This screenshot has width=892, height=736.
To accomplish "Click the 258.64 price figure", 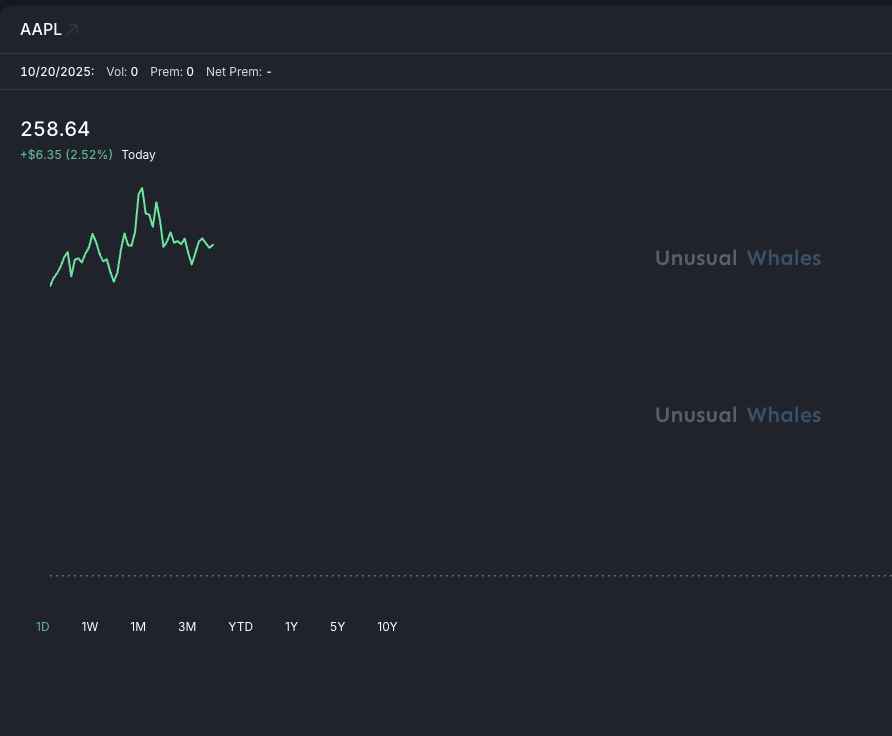I will click(55, 129).
